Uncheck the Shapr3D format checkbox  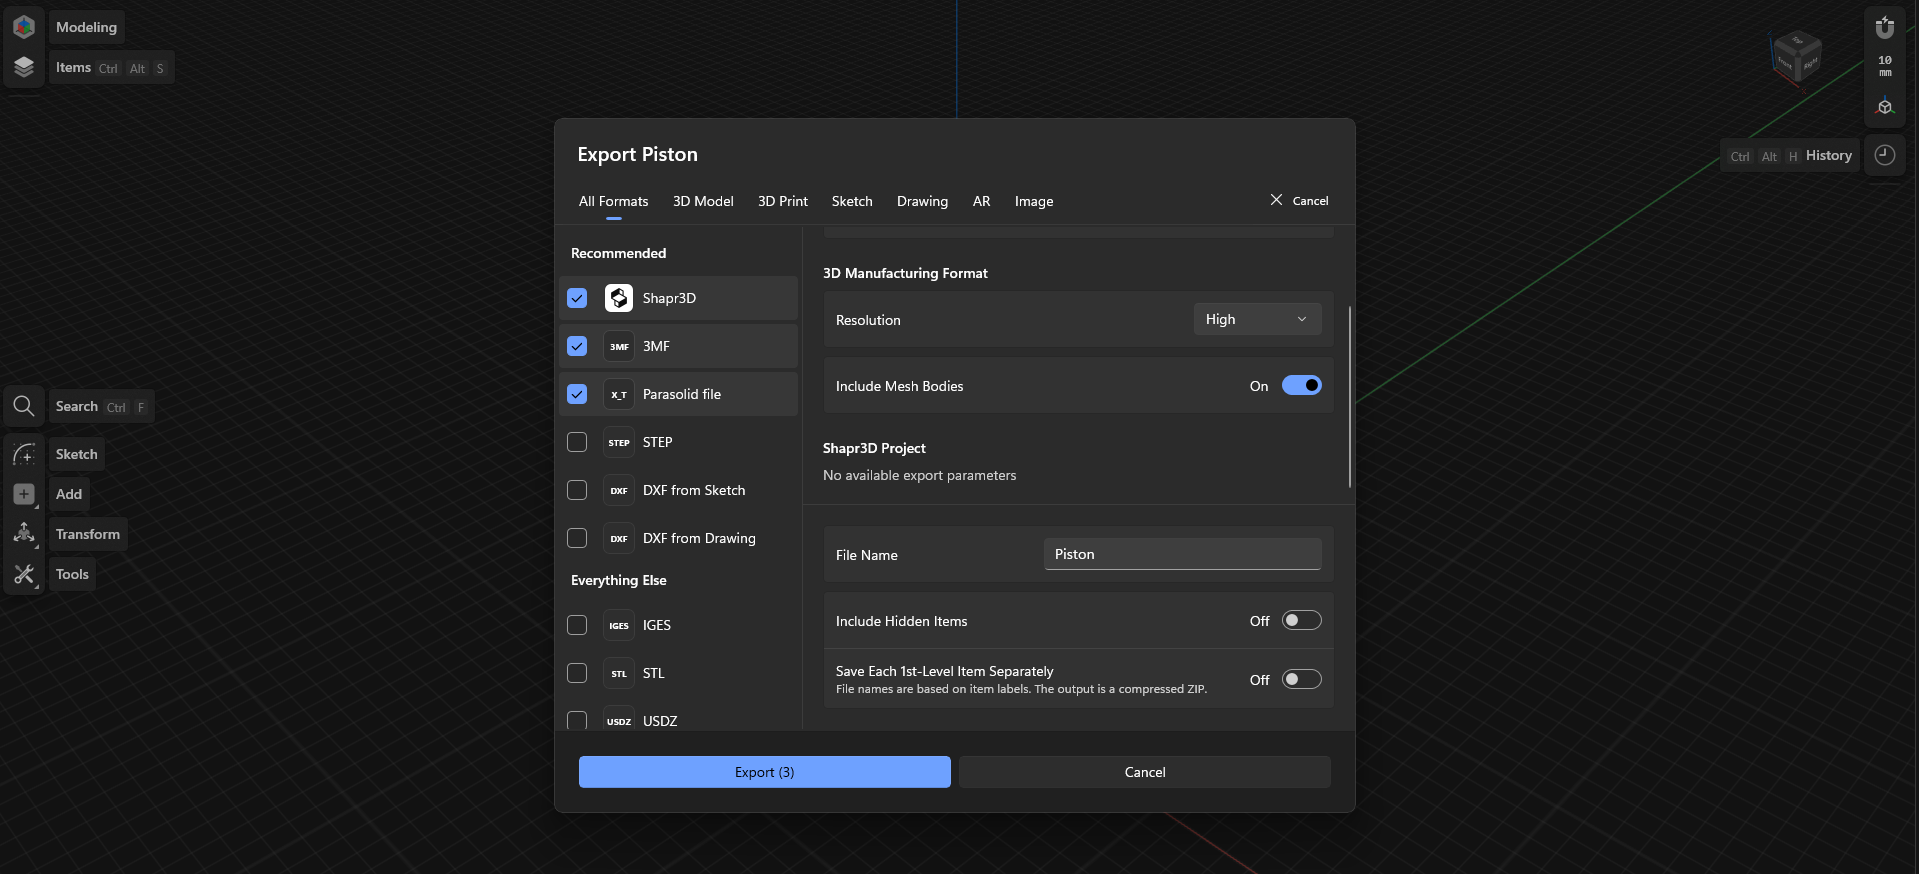click(577, 298)
